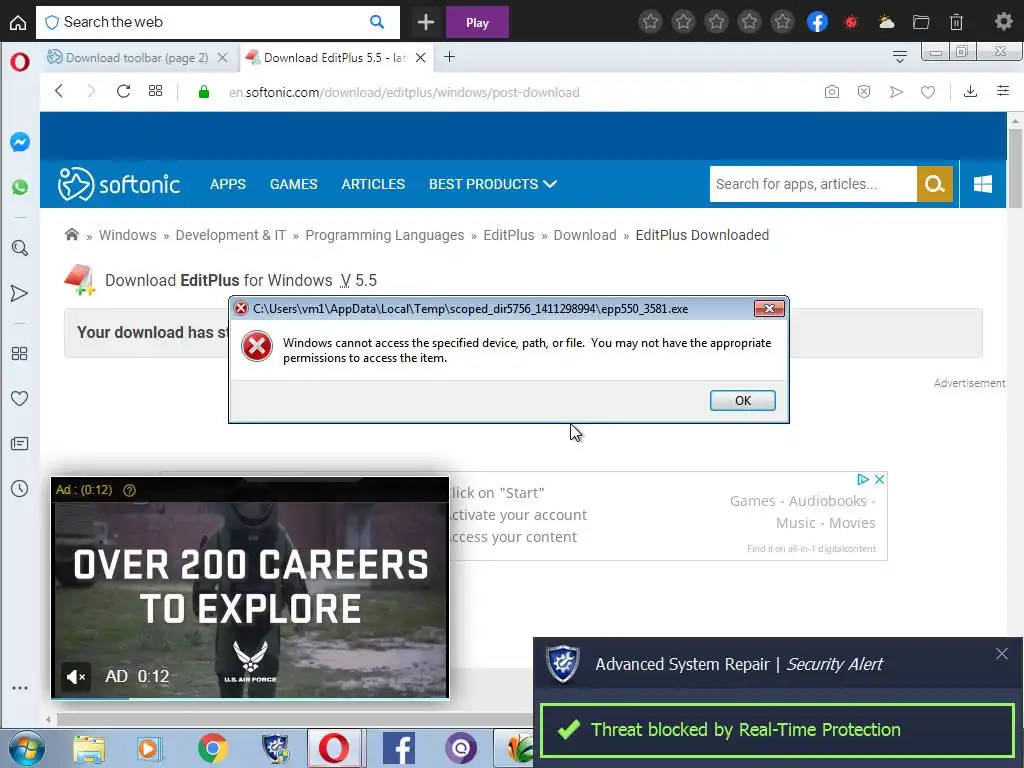
Task: Click breadcrumb home icon
Action: click(x=72, y=234)
